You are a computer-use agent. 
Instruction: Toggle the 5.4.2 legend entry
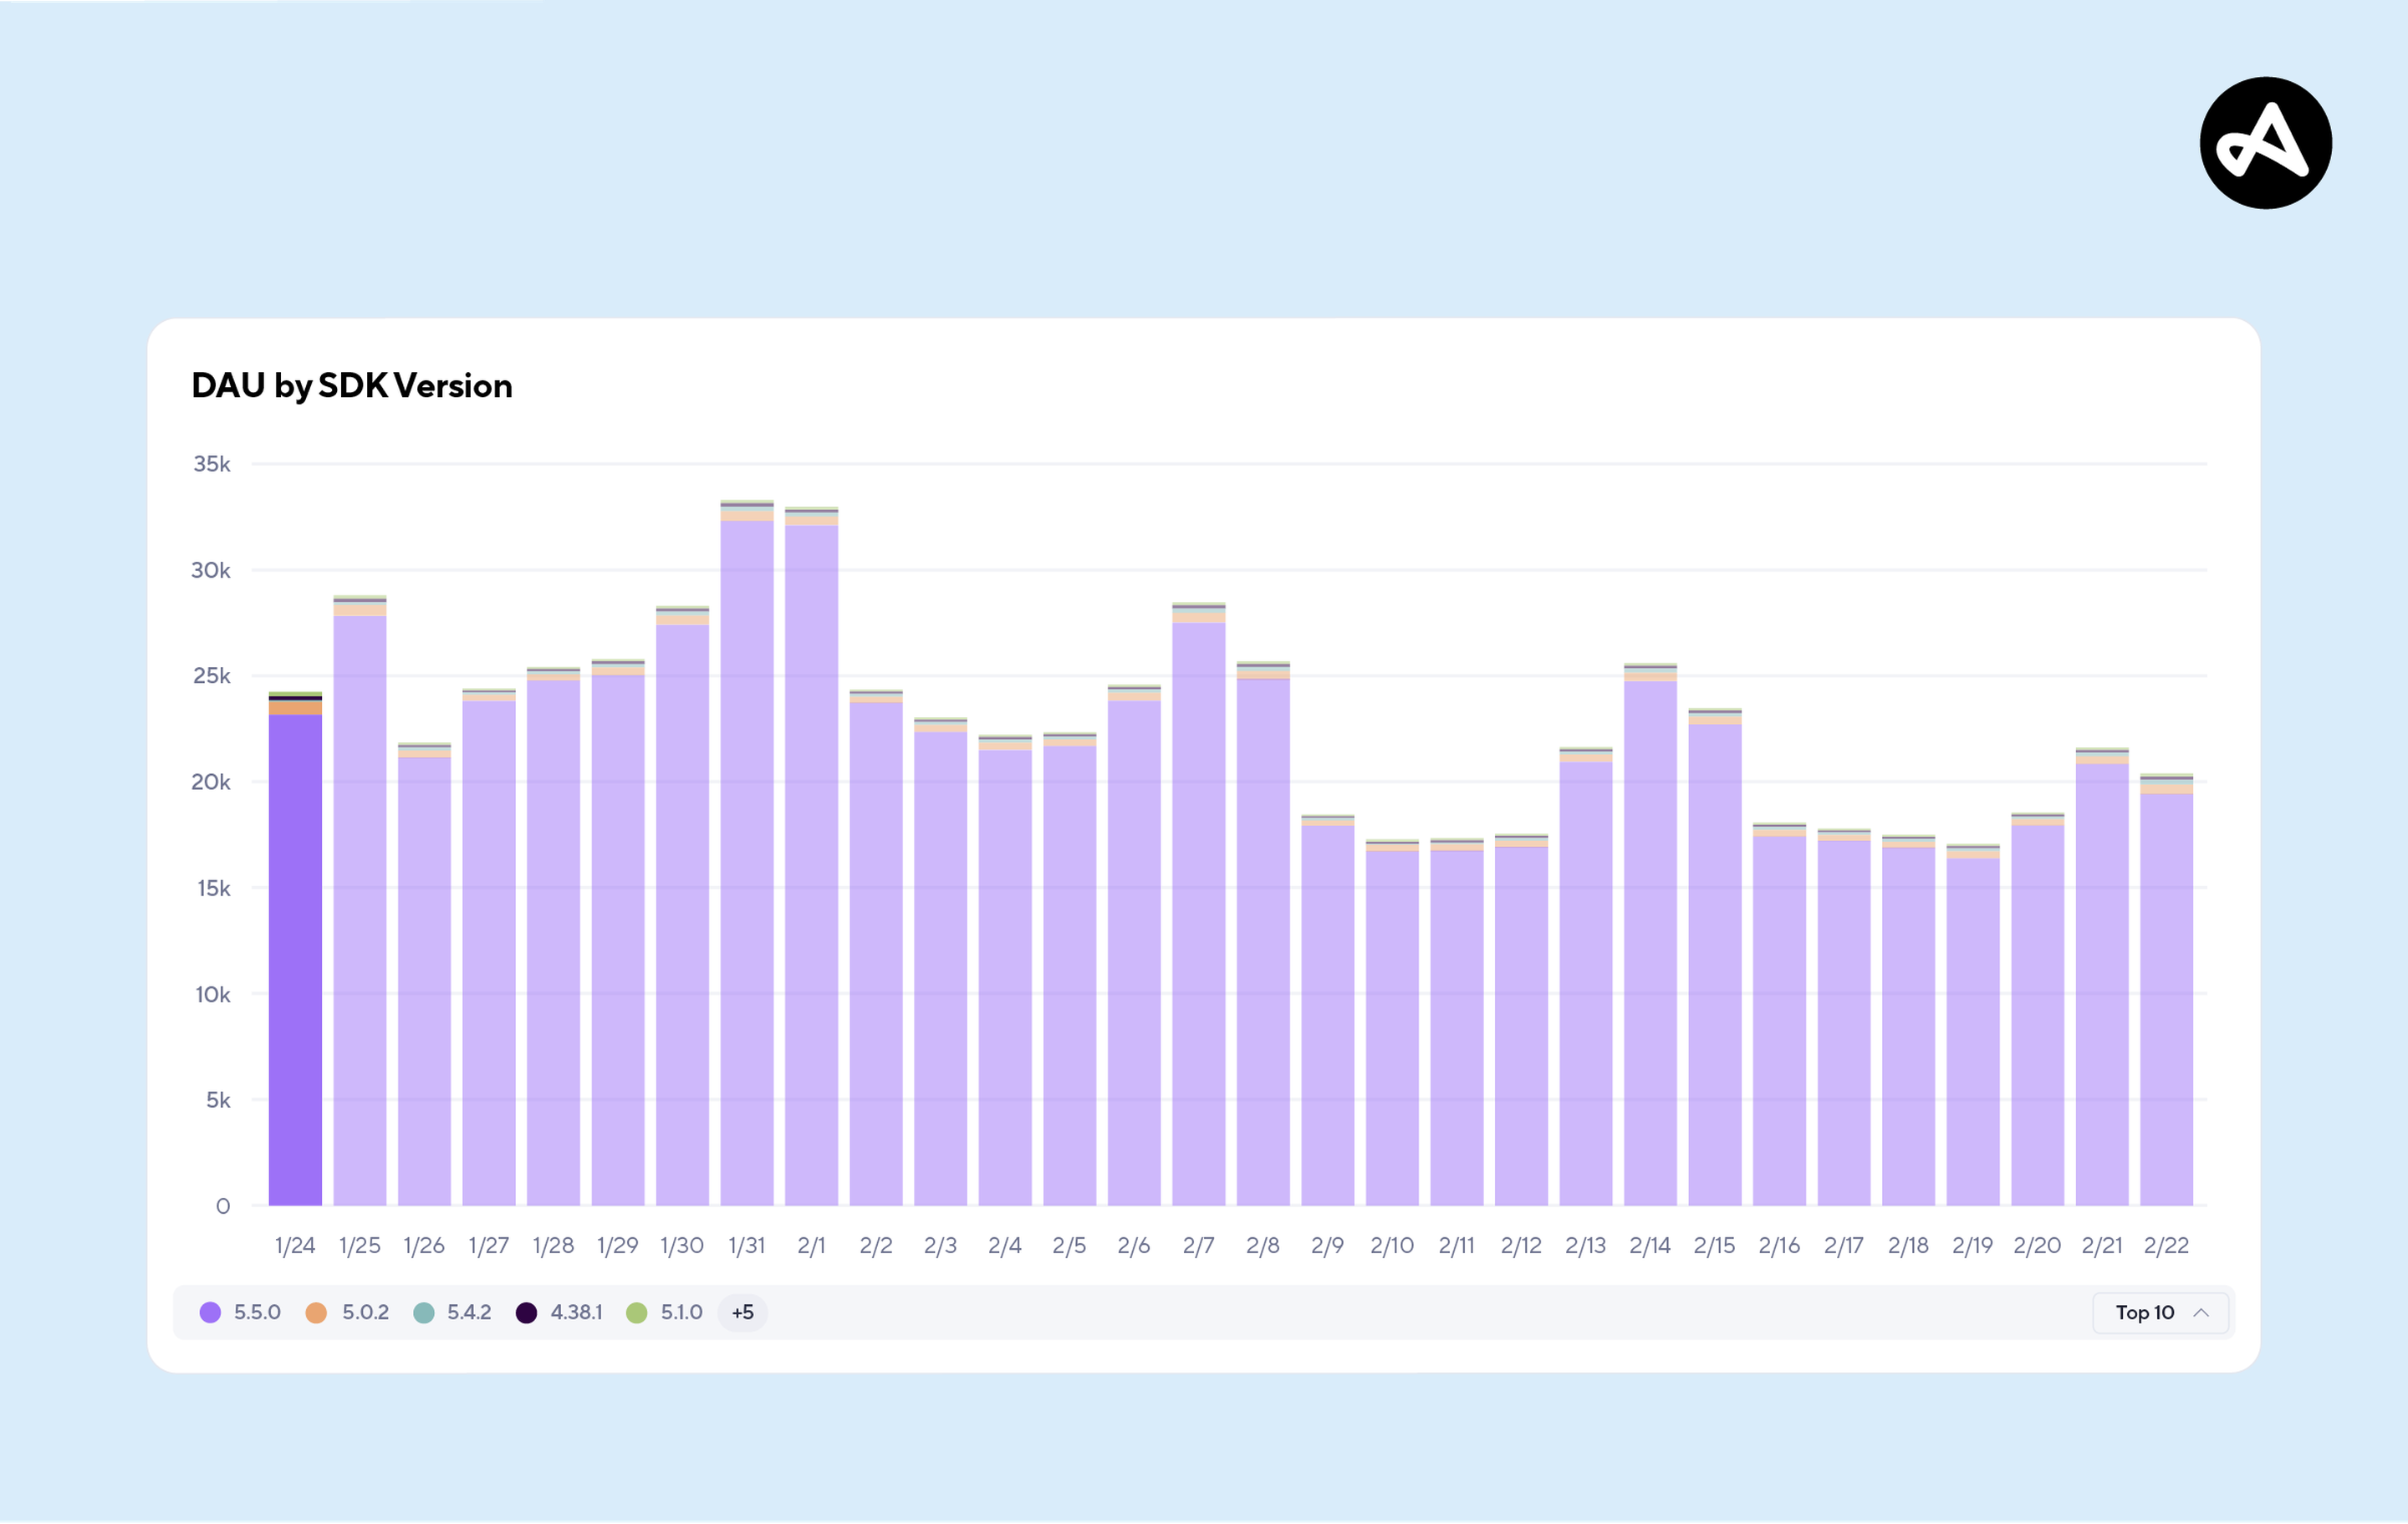[x=452, y=1312]
